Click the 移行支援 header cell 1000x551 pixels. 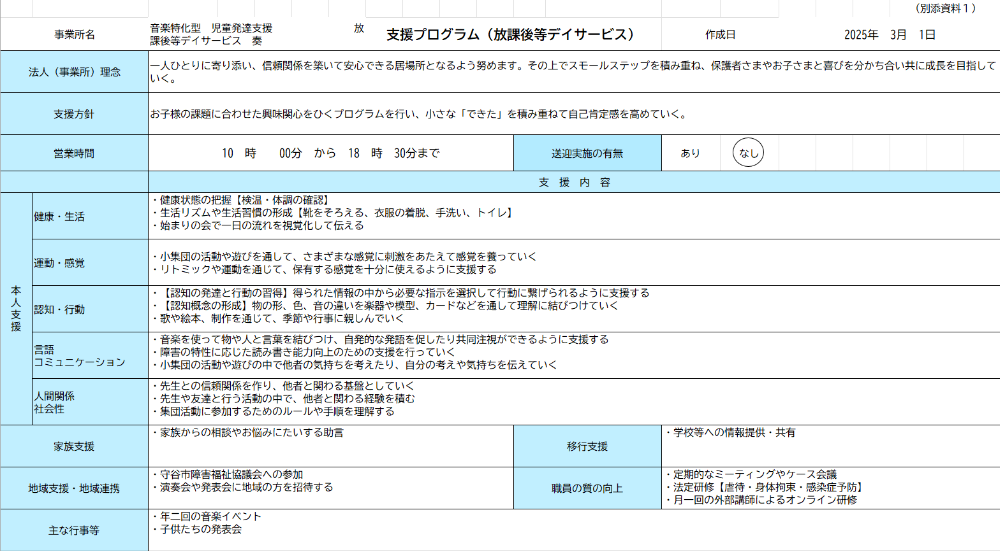[587, 446]
